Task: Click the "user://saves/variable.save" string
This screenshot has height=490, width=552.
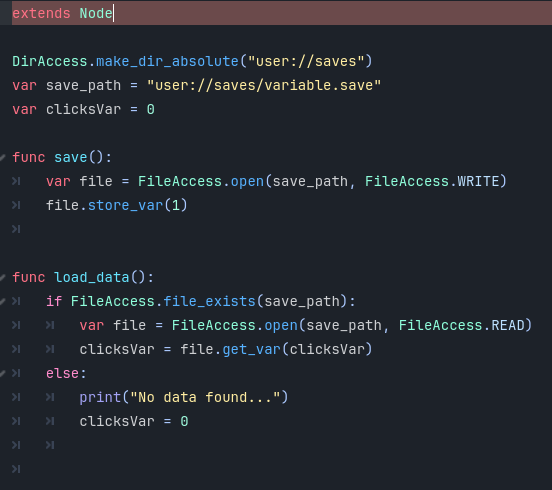Action: pos(264,85)
